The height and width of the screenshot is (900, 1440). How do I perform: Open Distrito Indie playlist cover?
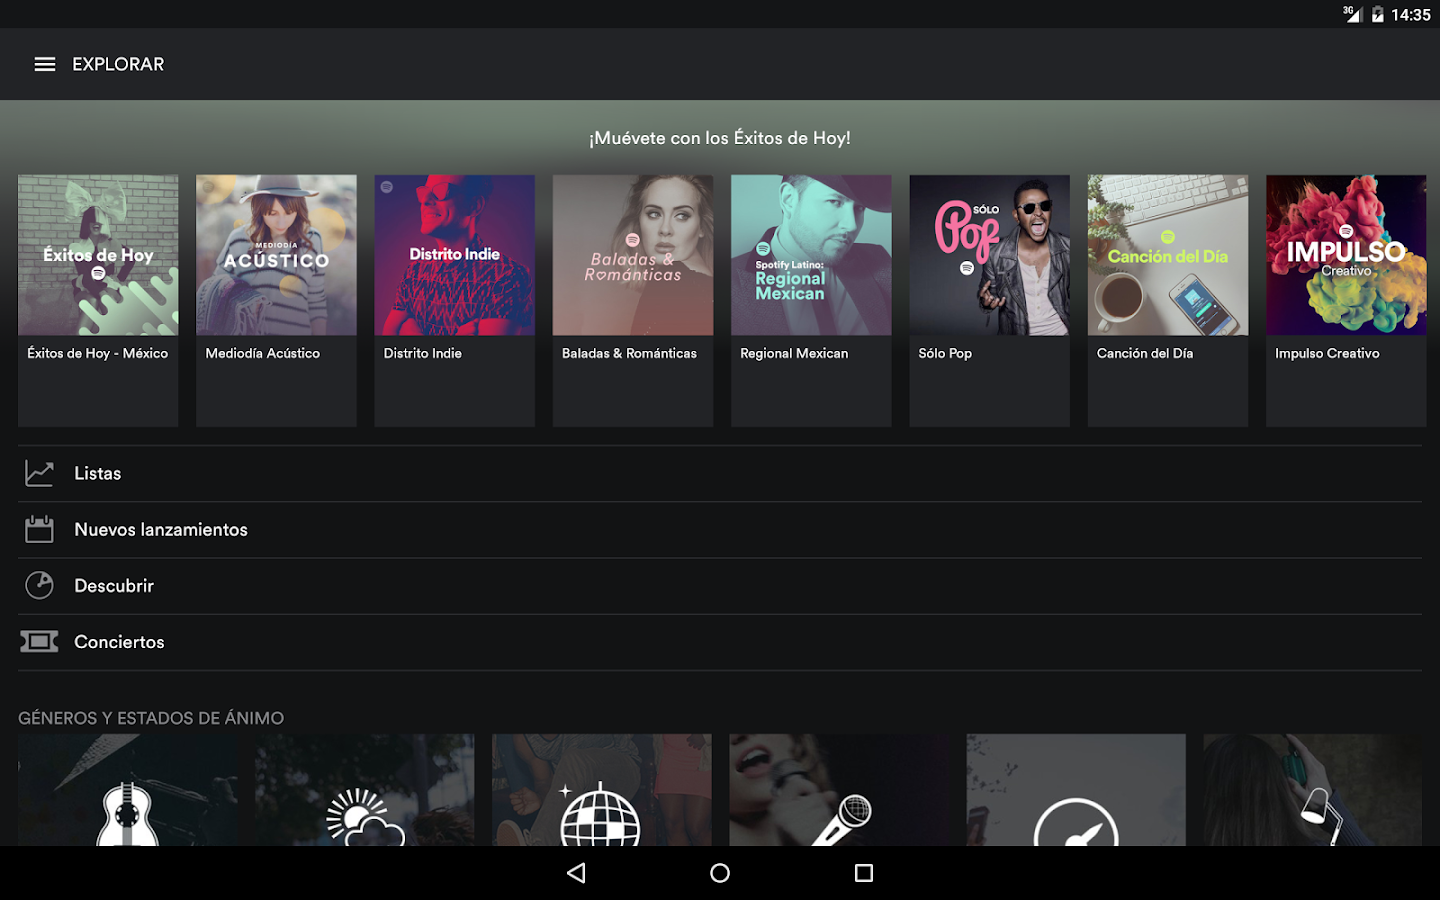[455, 255]
